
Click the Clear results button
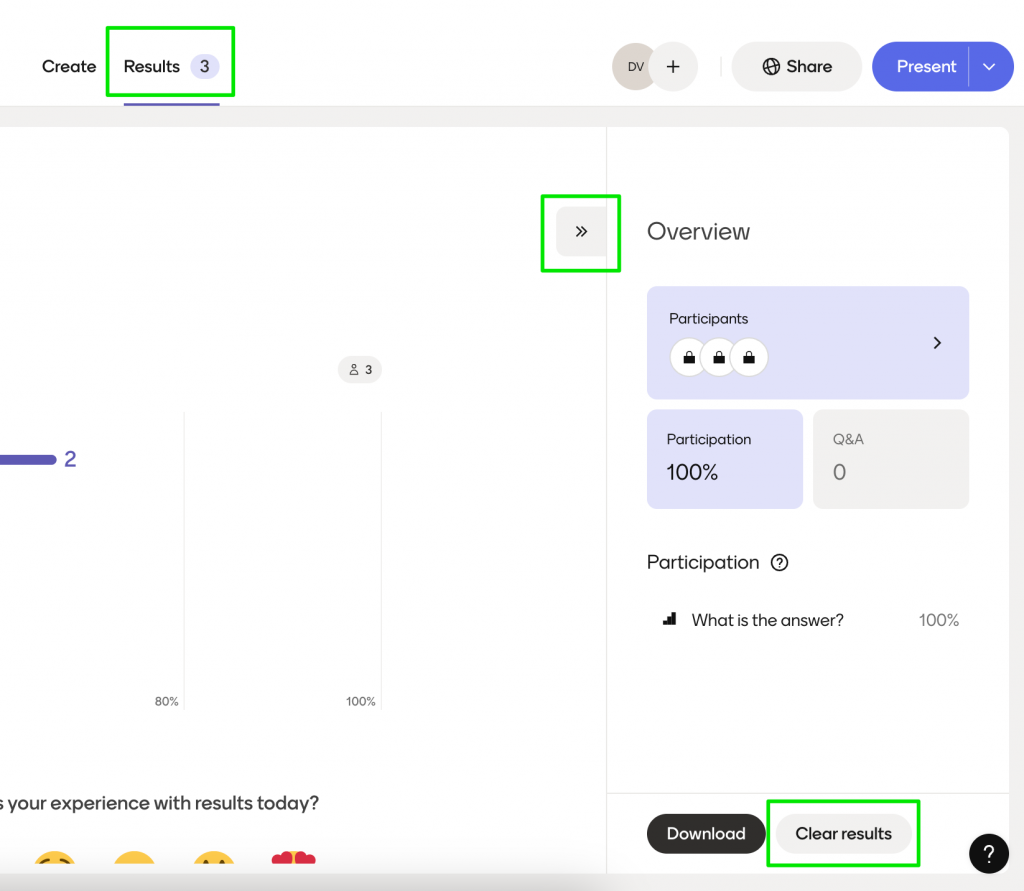click(x=843, y=834)
